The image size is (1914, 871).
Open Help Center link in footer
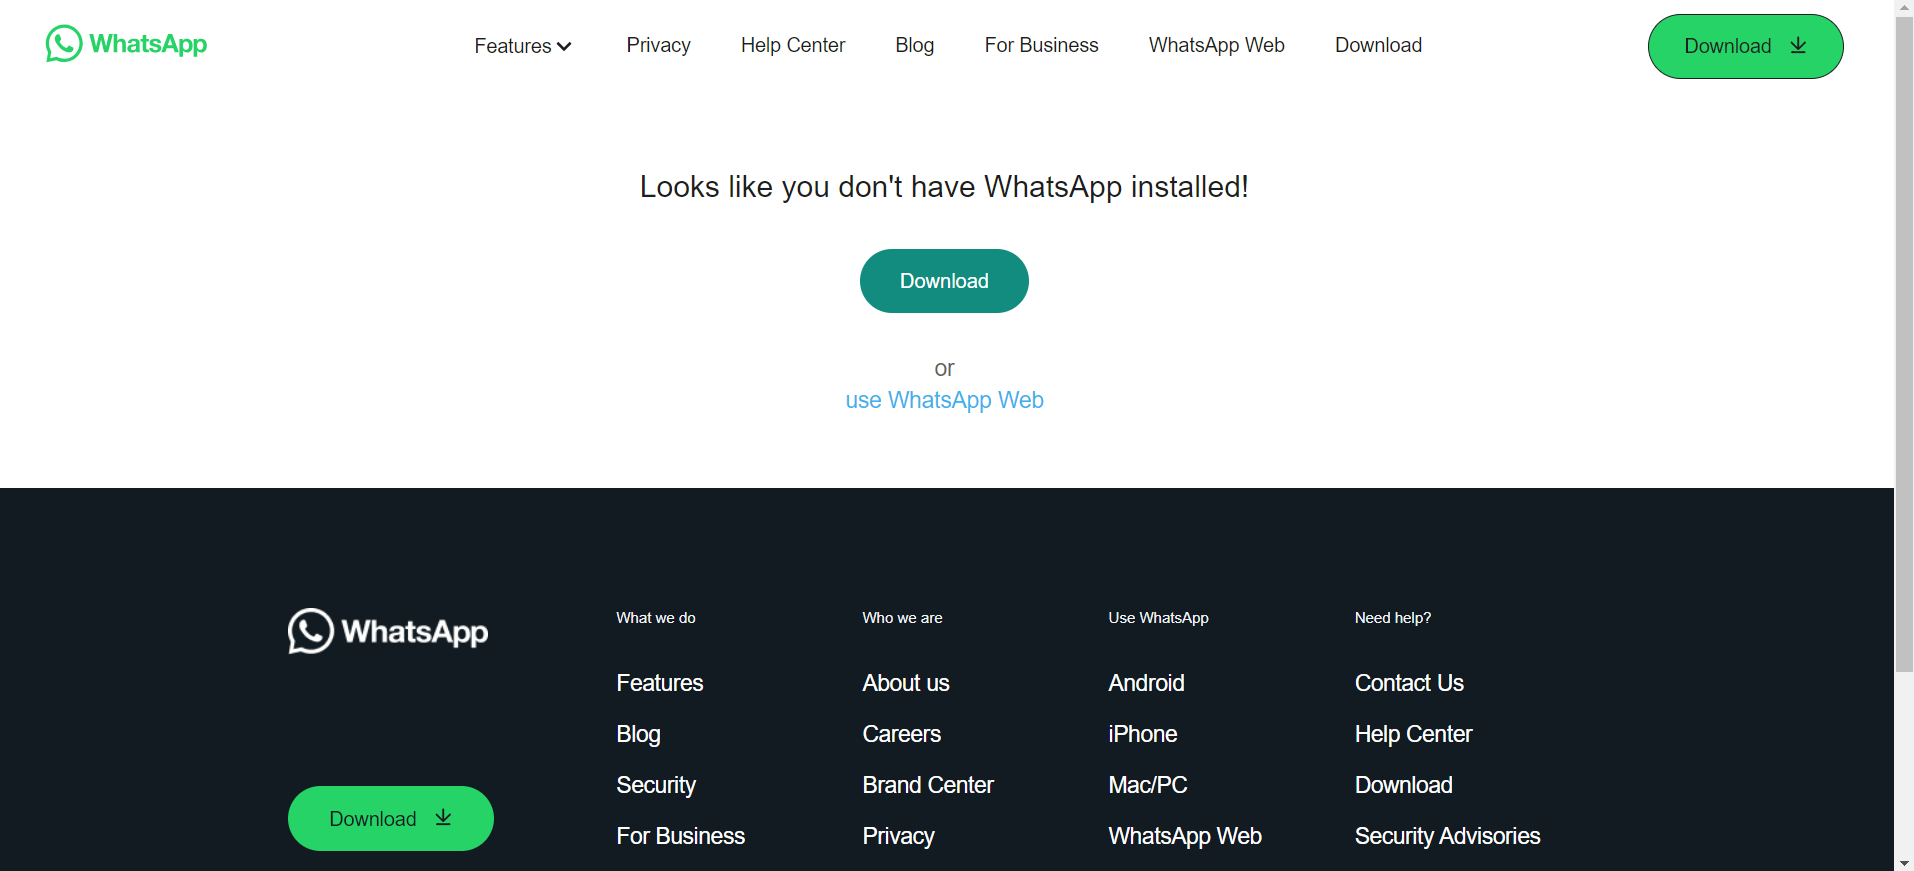point(1413,734)
